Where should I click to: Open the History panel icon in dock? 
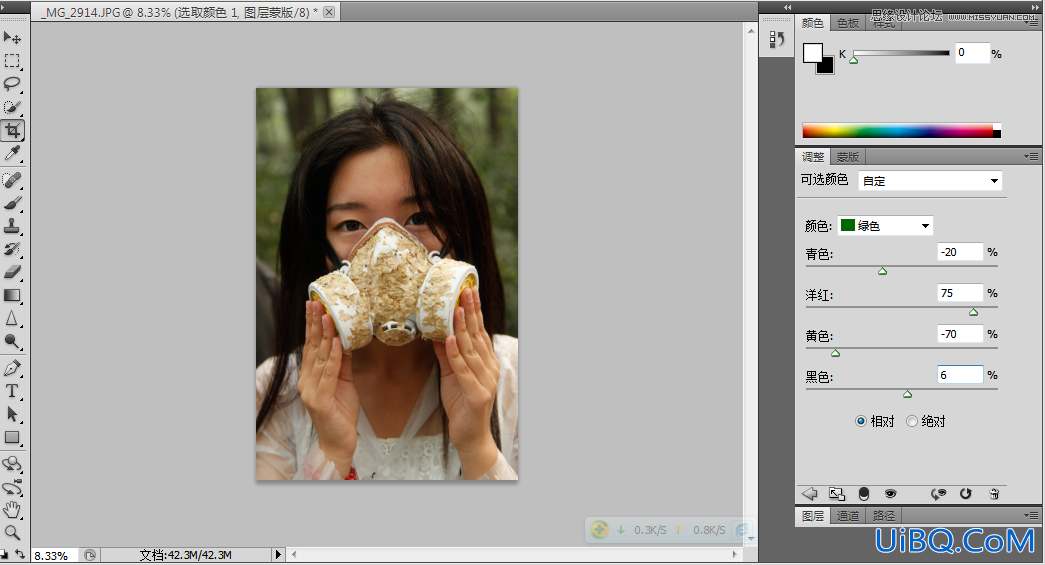point(776,40)
